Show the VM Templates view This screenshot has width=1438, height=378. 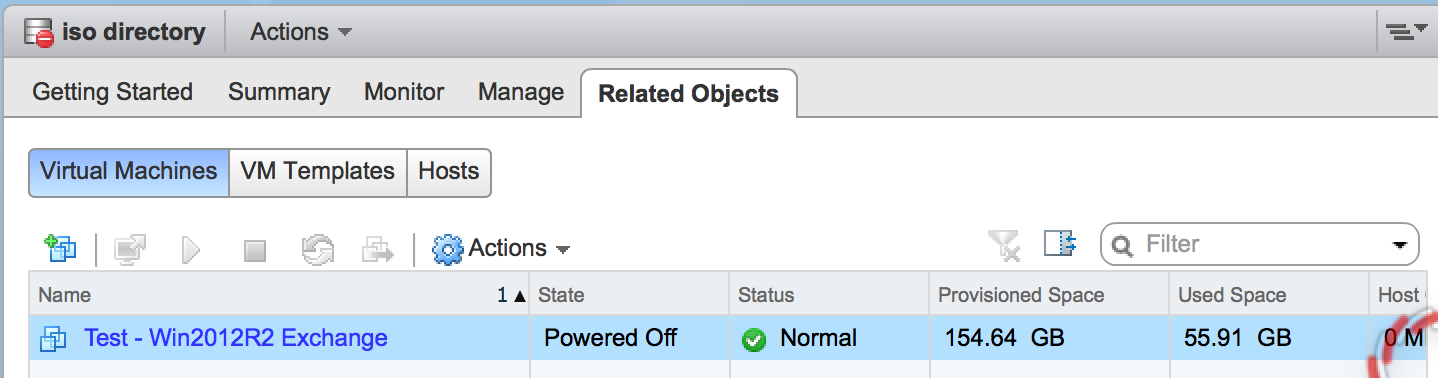tap(318, 171)
